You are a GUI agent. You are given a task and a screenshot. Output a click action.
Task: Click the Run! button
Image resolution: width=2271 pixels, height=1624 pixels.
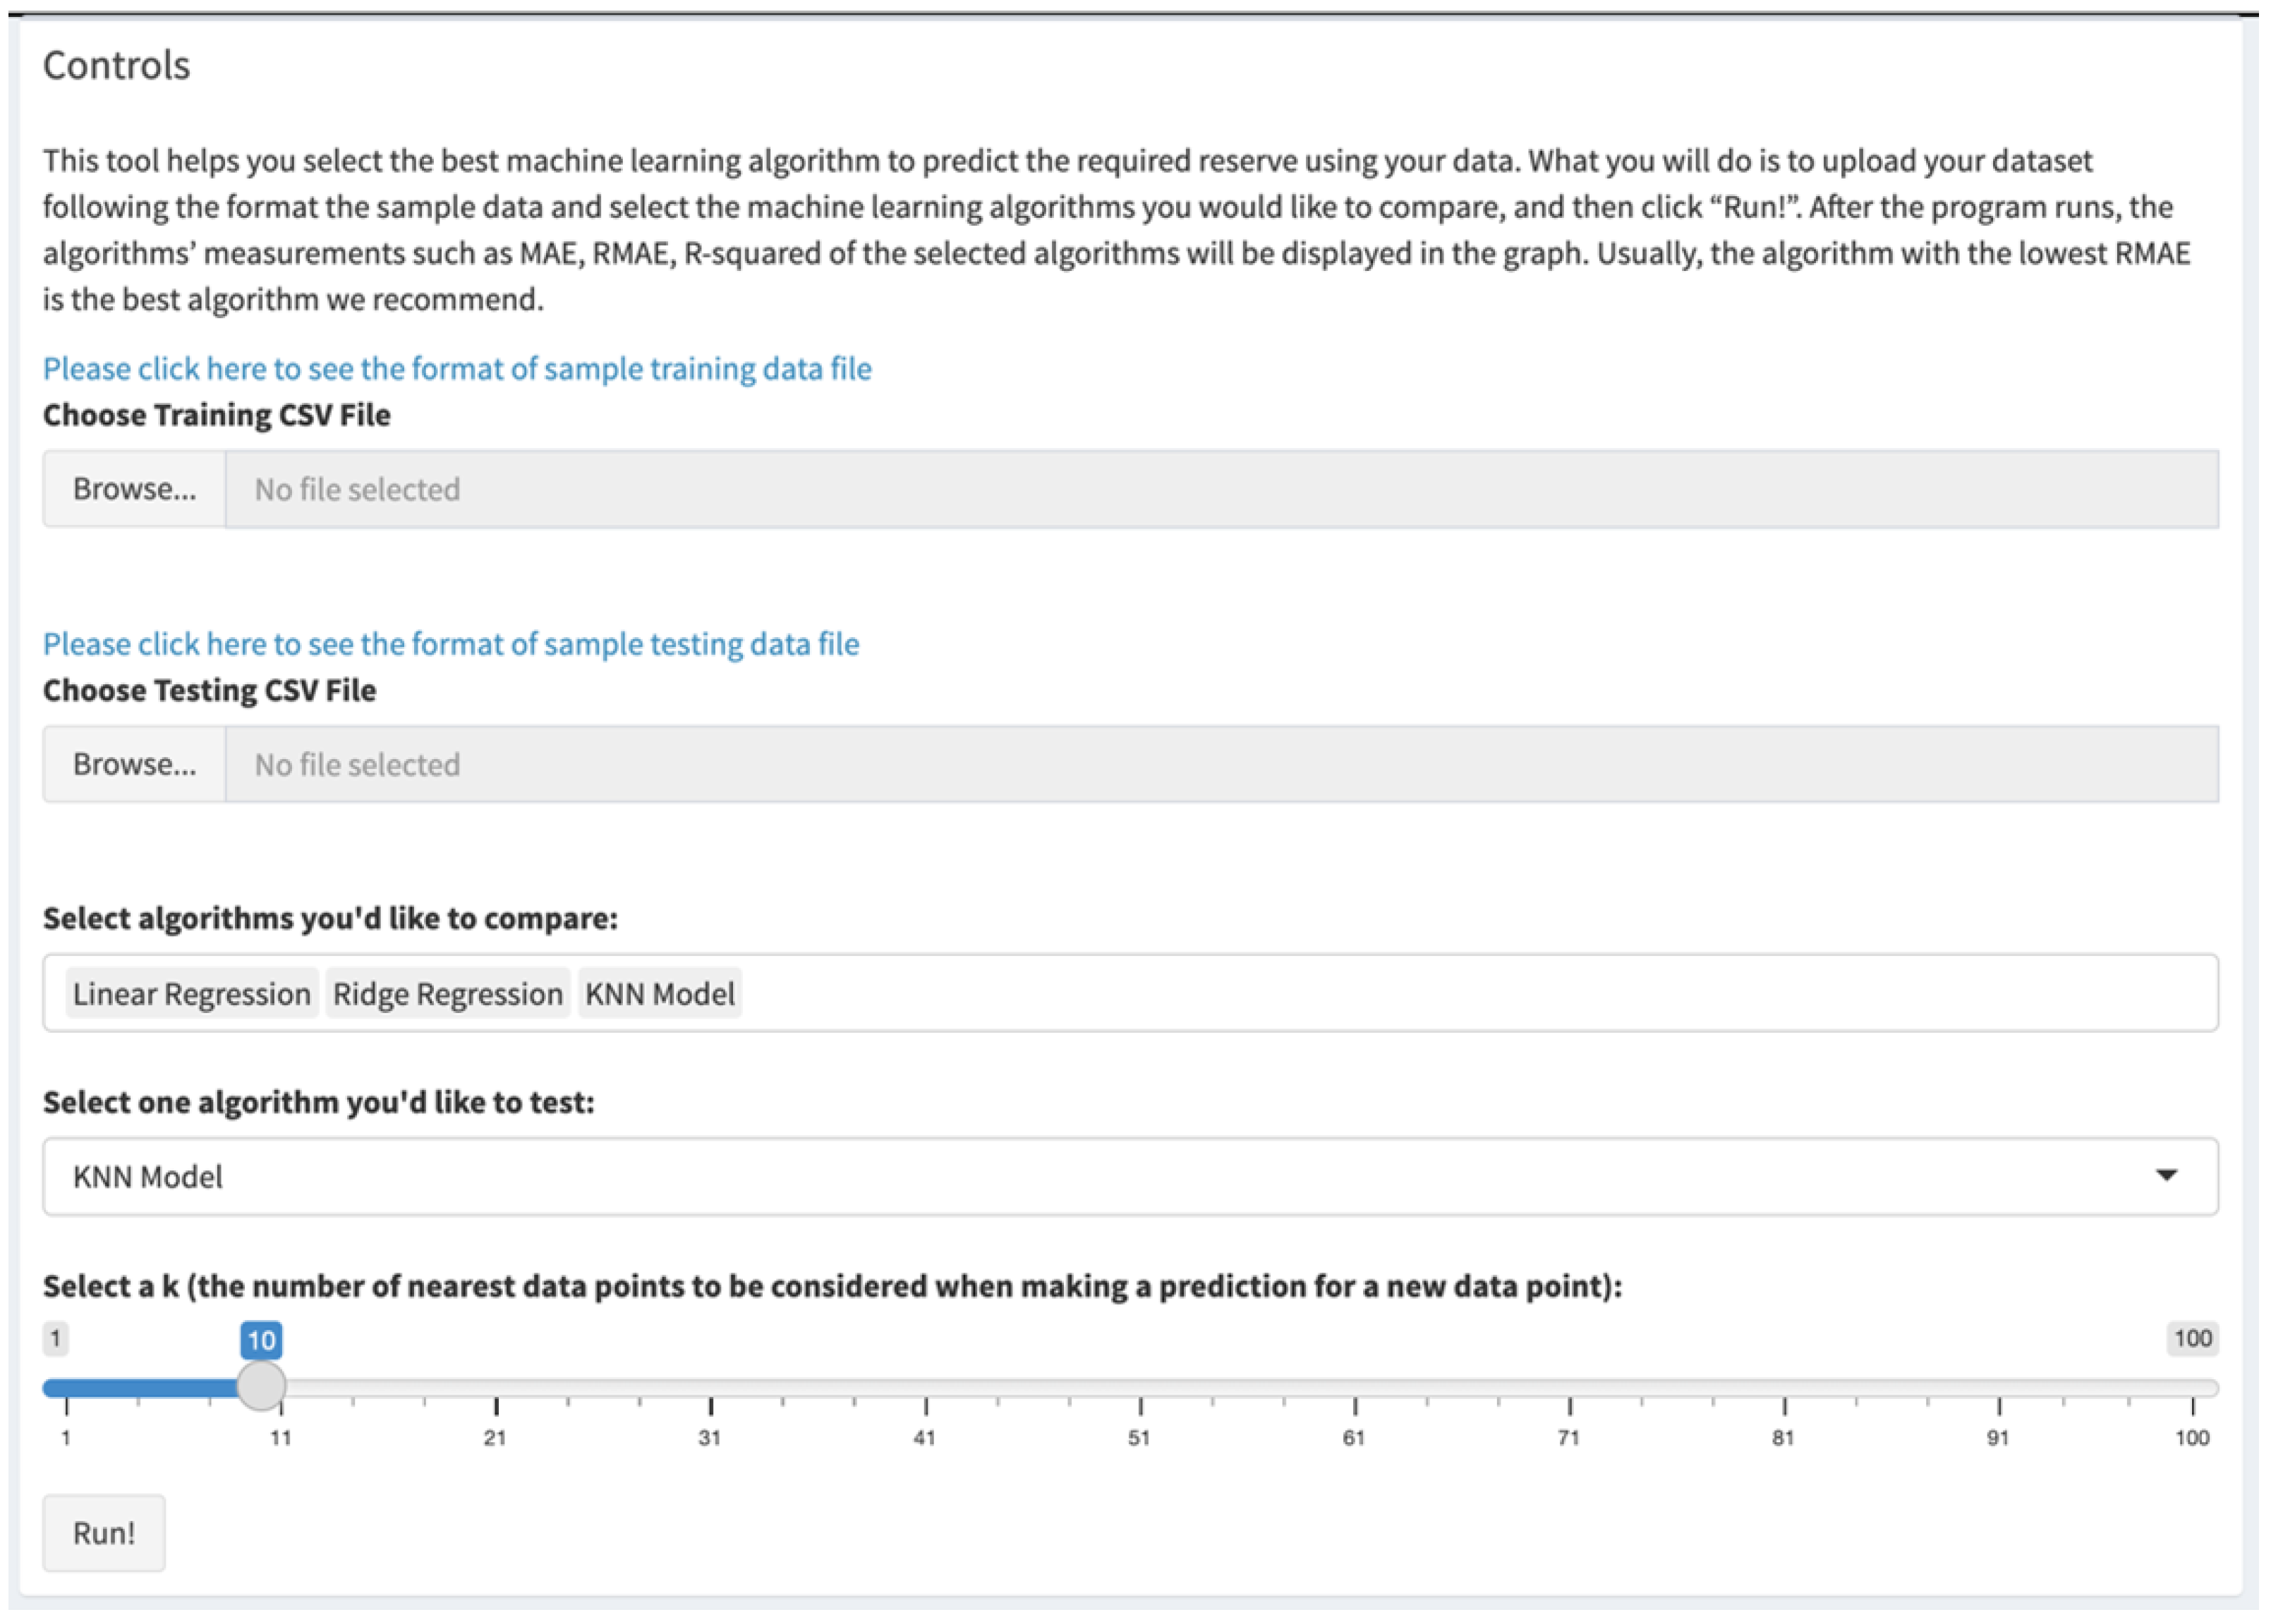[104, 1533]
